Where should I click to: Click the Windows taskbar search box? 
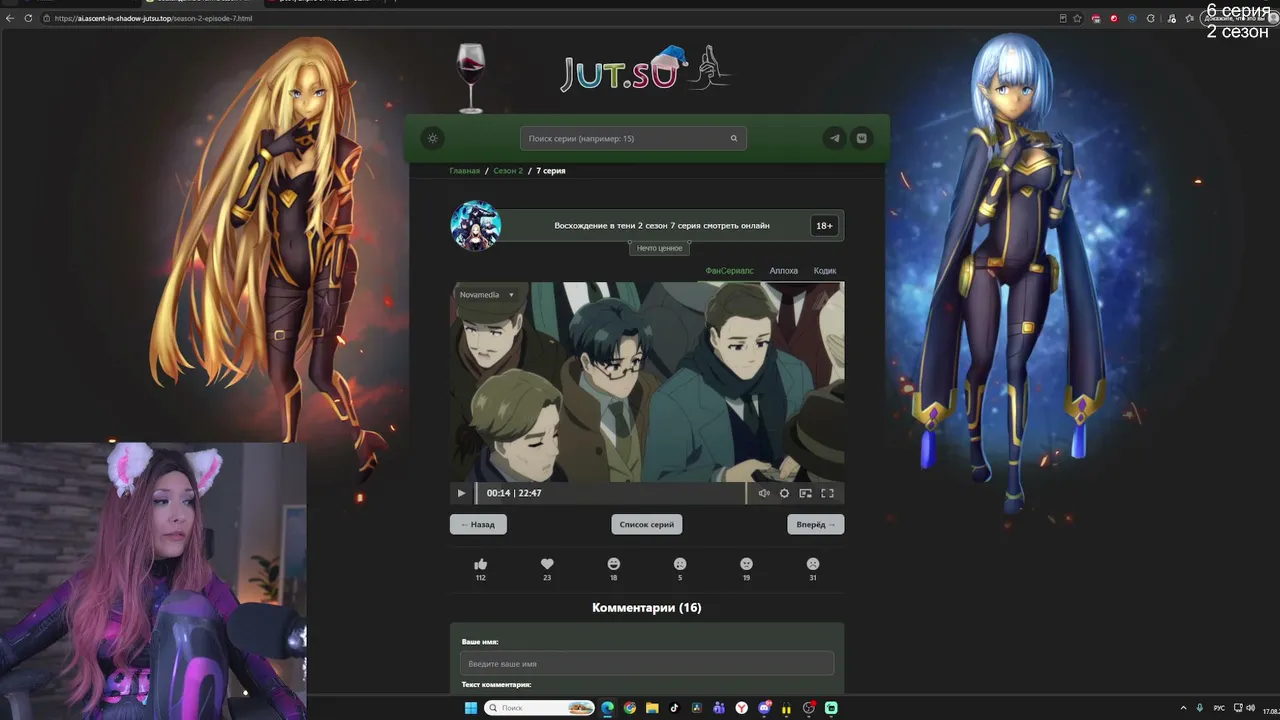click(x=540, y=708)
